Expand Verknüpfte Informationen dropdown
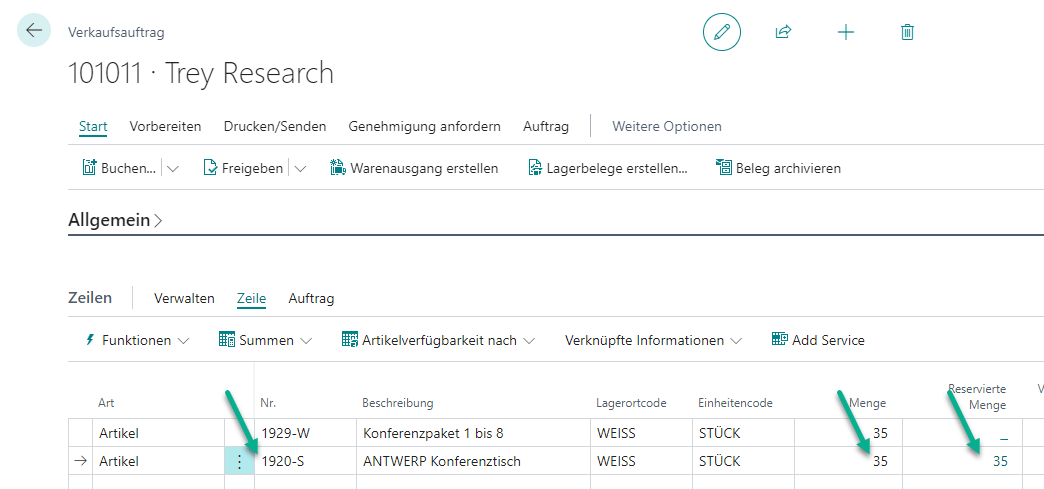Image resolution: width=1044 pixels, height=489 pixels. [653, 340]
